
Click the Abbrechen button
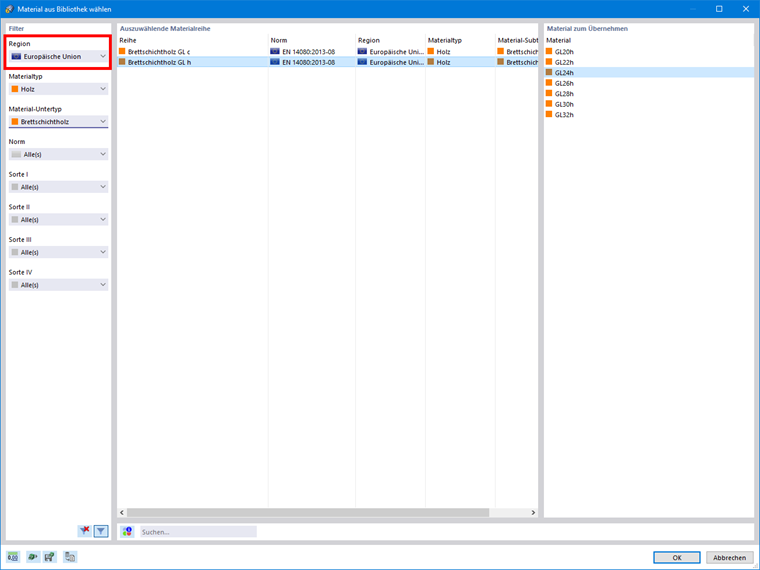(x=729, y=557)
